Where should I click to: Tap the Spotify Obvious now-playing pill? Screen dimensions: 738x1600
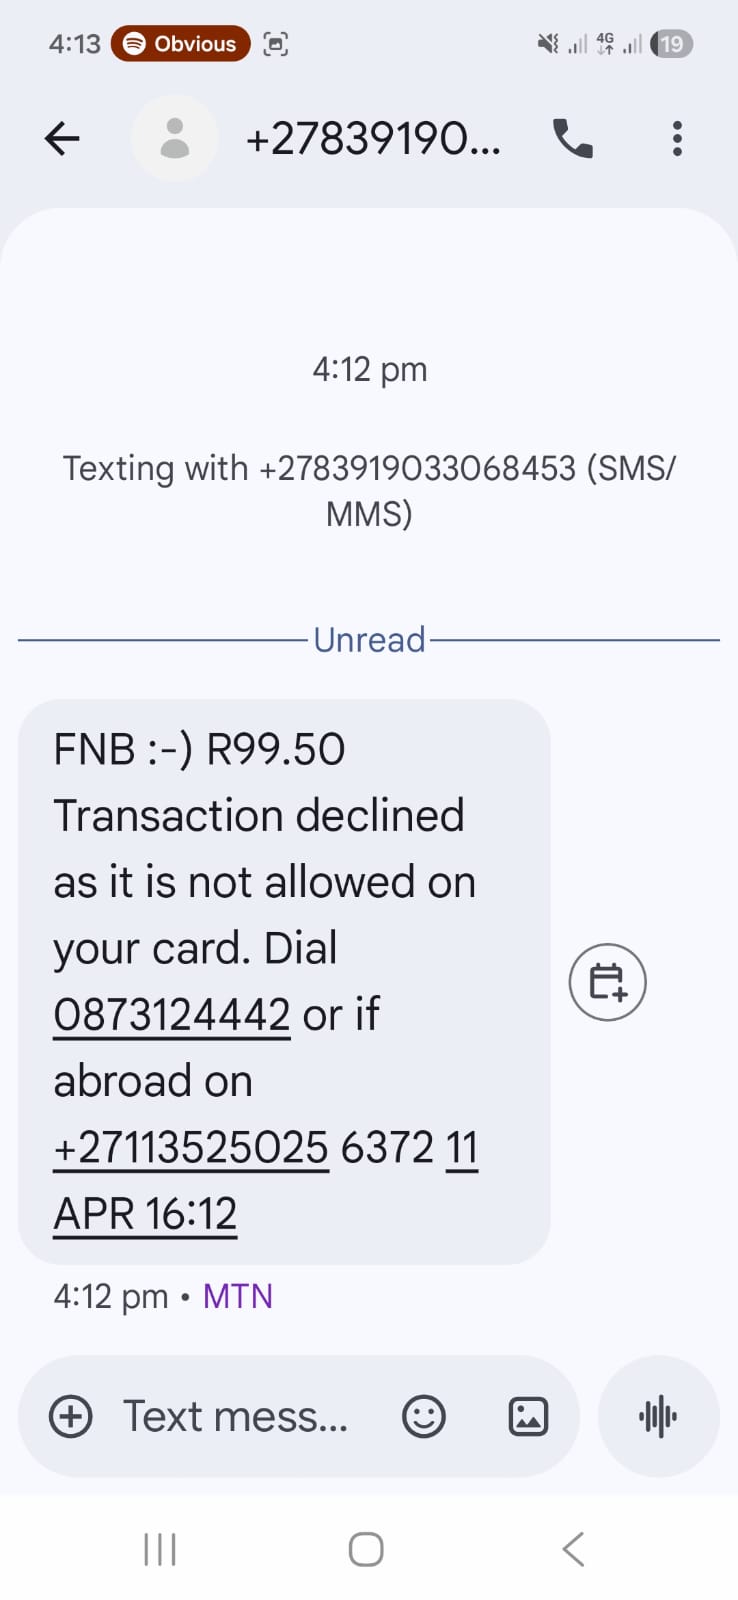pyautogui.click(x=181, y=44)
